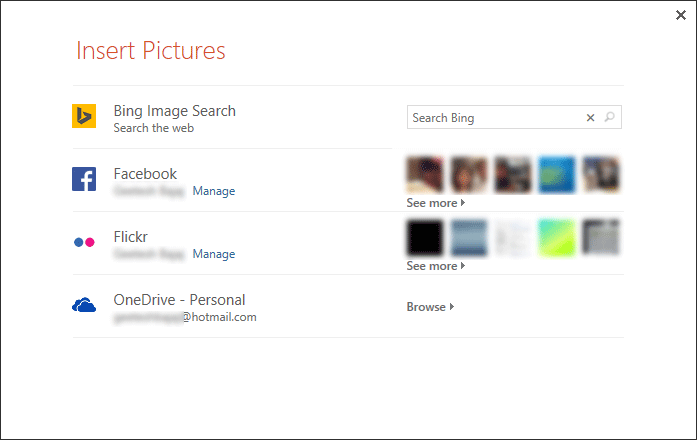The width and height of the screenshot is (697, 440).
Task: Click the Bing logo icon
Action: tap(84, 116)
